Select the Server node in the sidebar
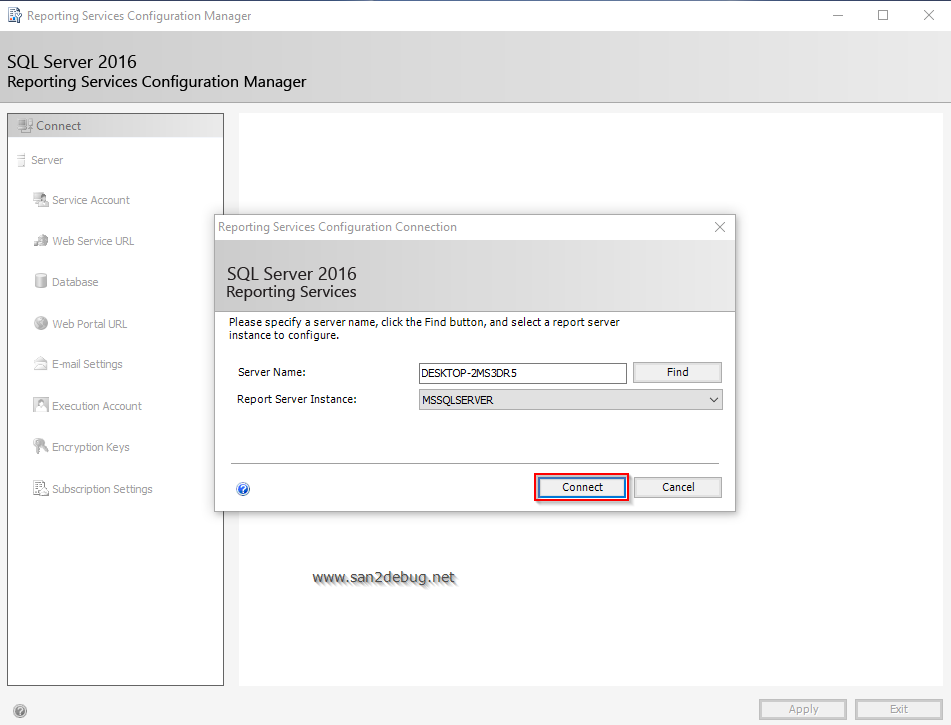Image resolution: width=951 pixels, height=725 pixels. point(44,159)
